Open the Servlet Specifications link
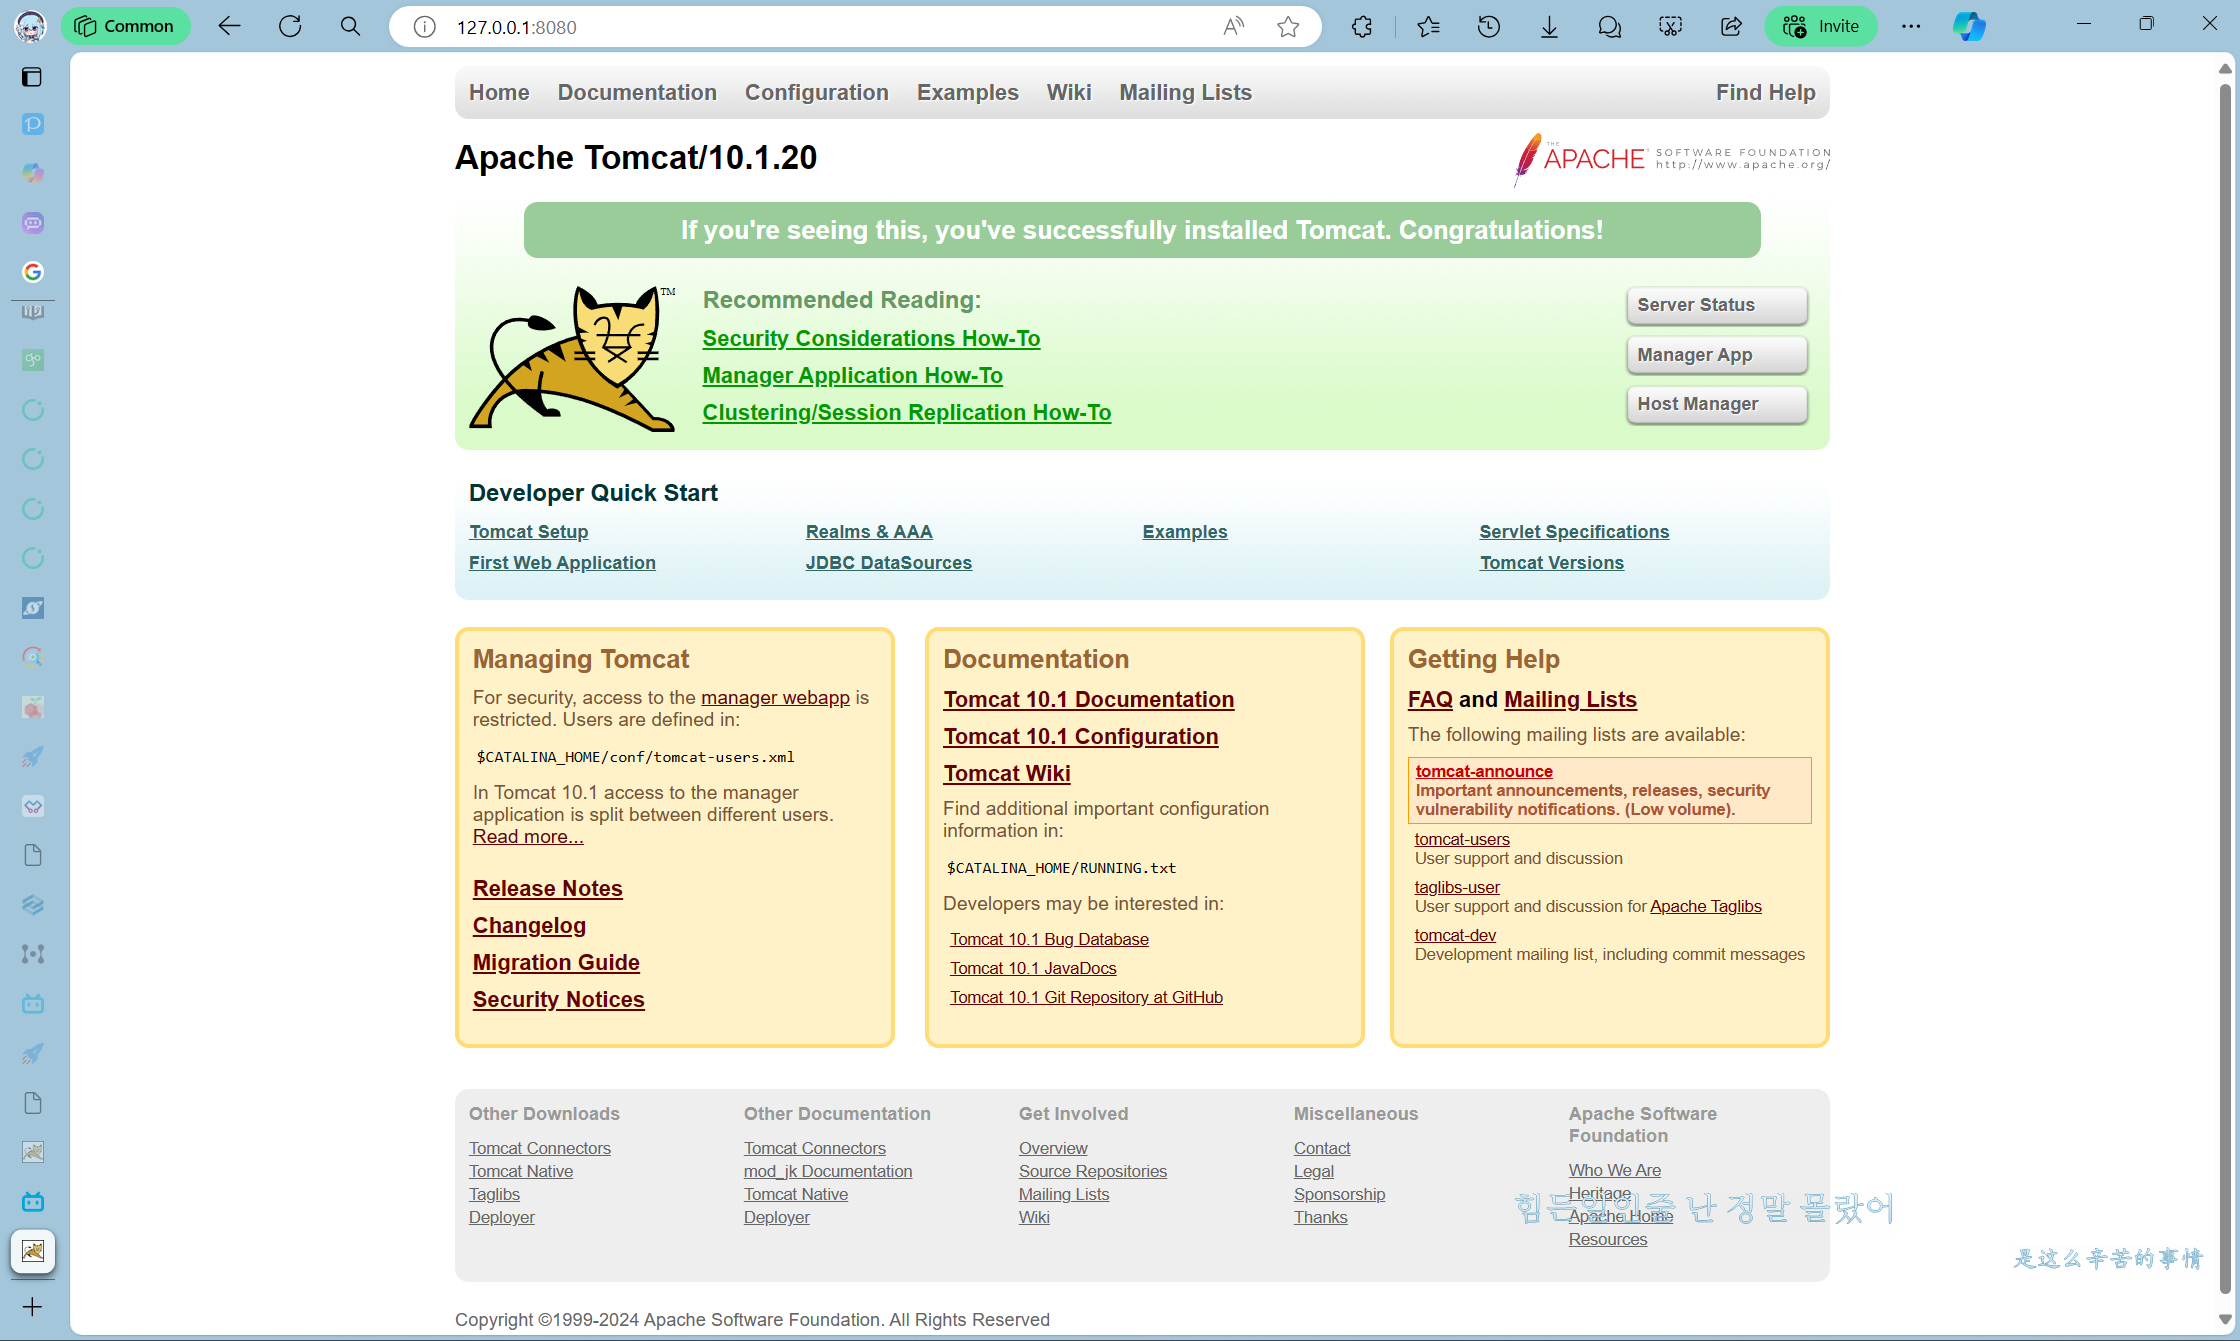Viewport: 2240px width, 1341px height. [x=1574, y=532]
